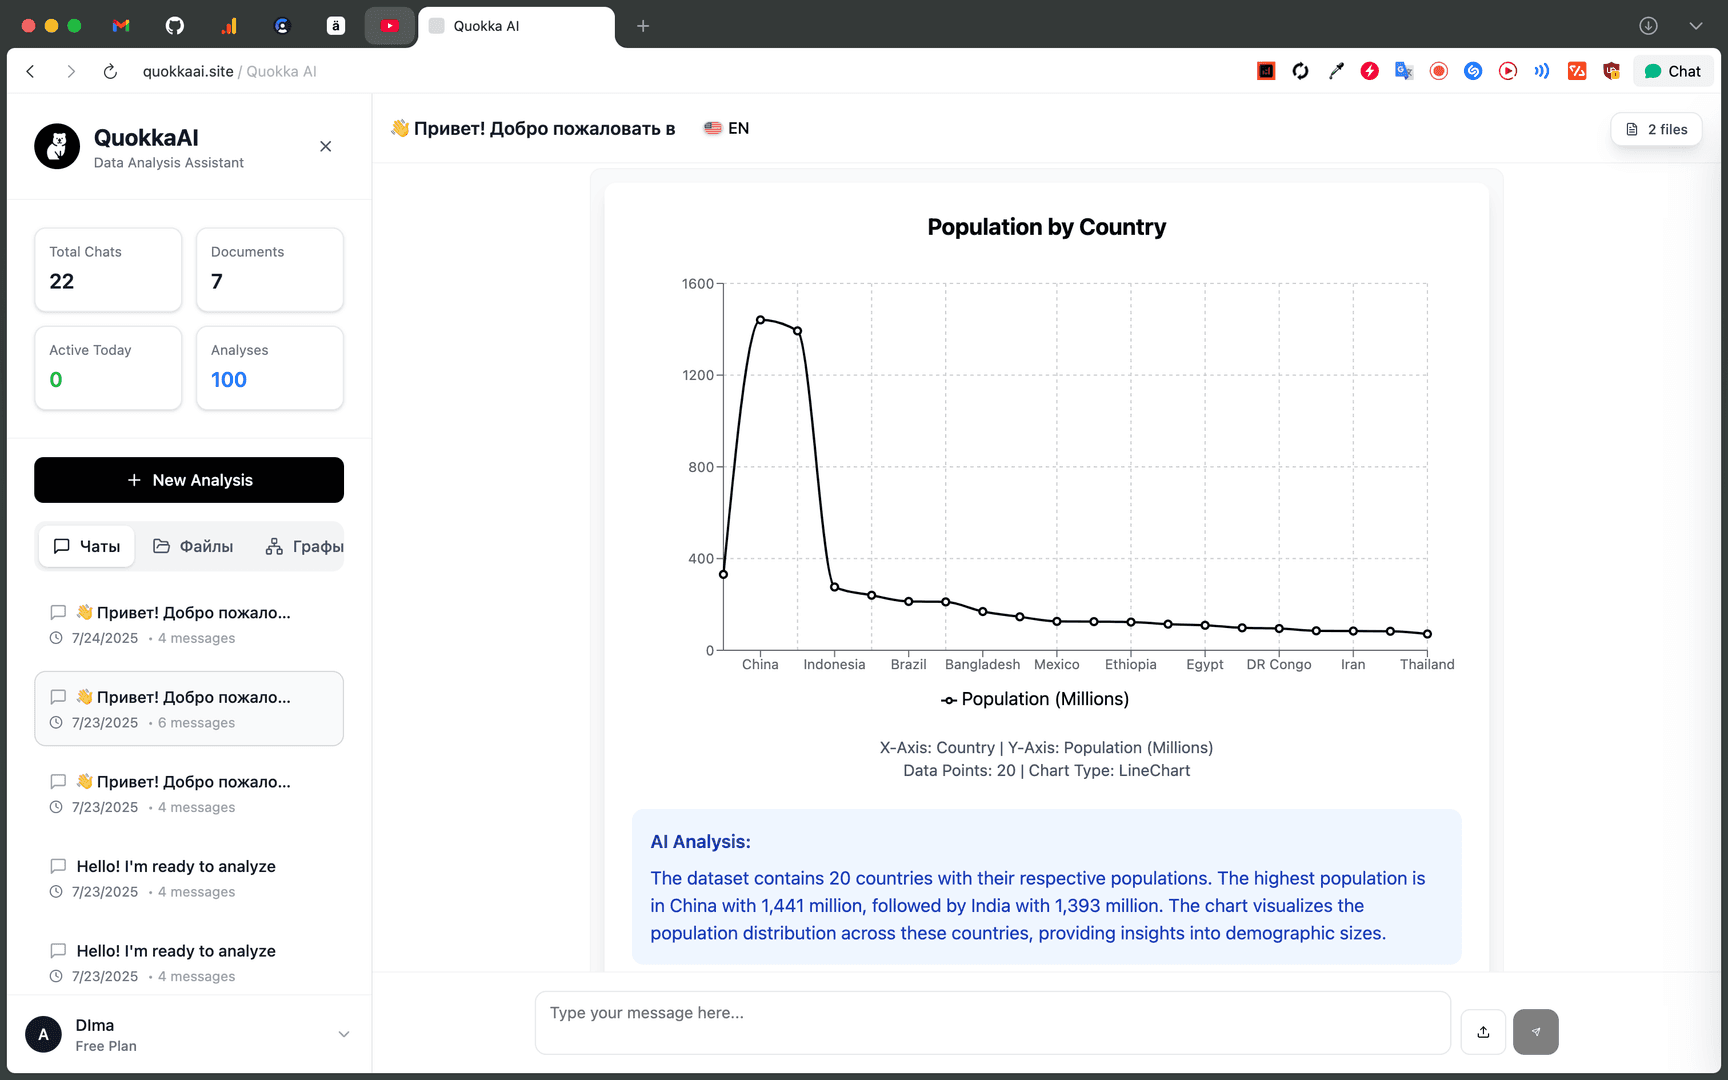Focus the Type your message here field
Viewport: 1728px width, 1080px height.
click(x=992, y=1023)
